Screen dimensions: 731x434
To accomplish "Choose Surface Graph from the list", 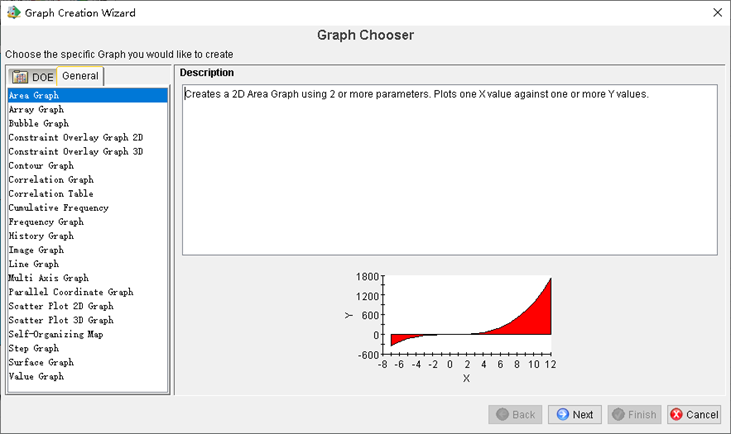I will pos(41,362).
